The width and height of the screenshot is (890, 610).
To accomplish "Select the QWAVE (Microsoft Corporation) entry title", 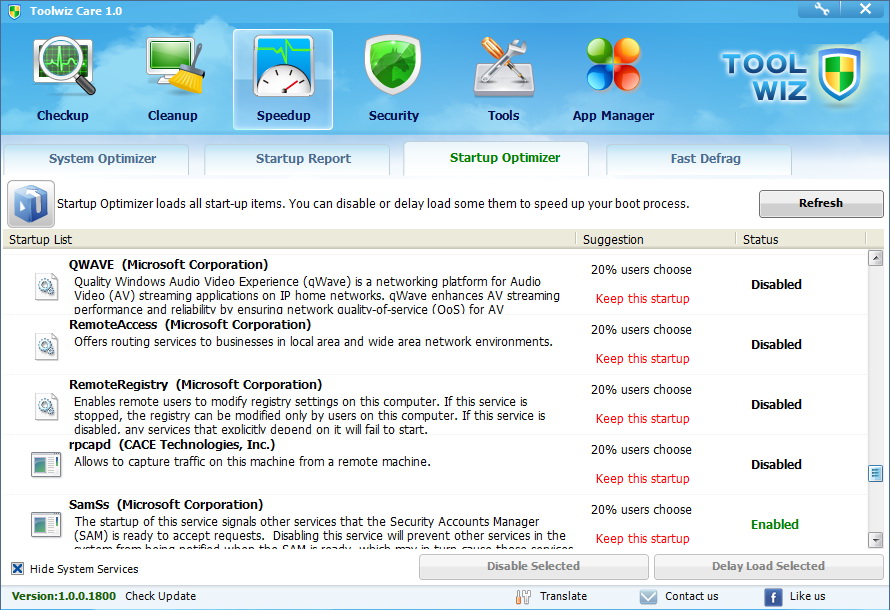I will [x=169, y=264].
